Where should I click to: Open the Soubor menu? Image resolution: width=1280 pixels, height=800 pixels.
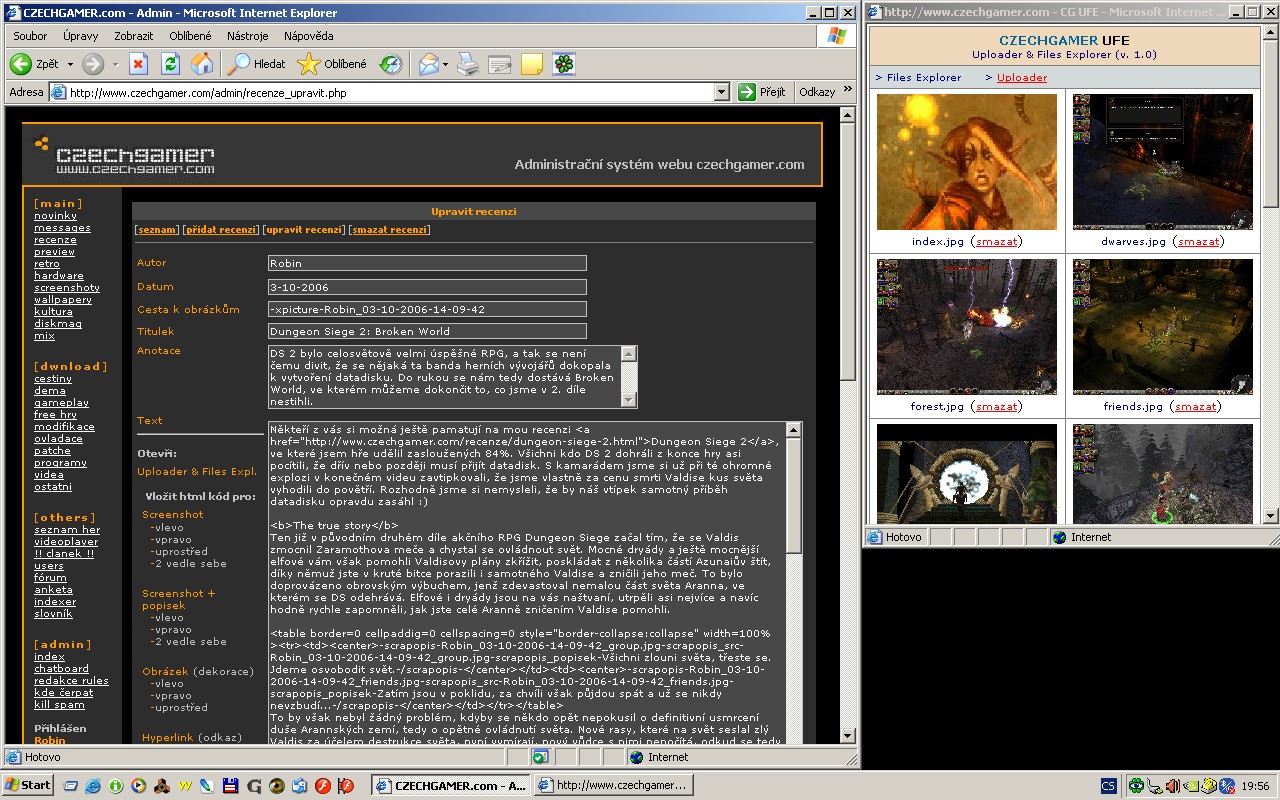[30, 36]
